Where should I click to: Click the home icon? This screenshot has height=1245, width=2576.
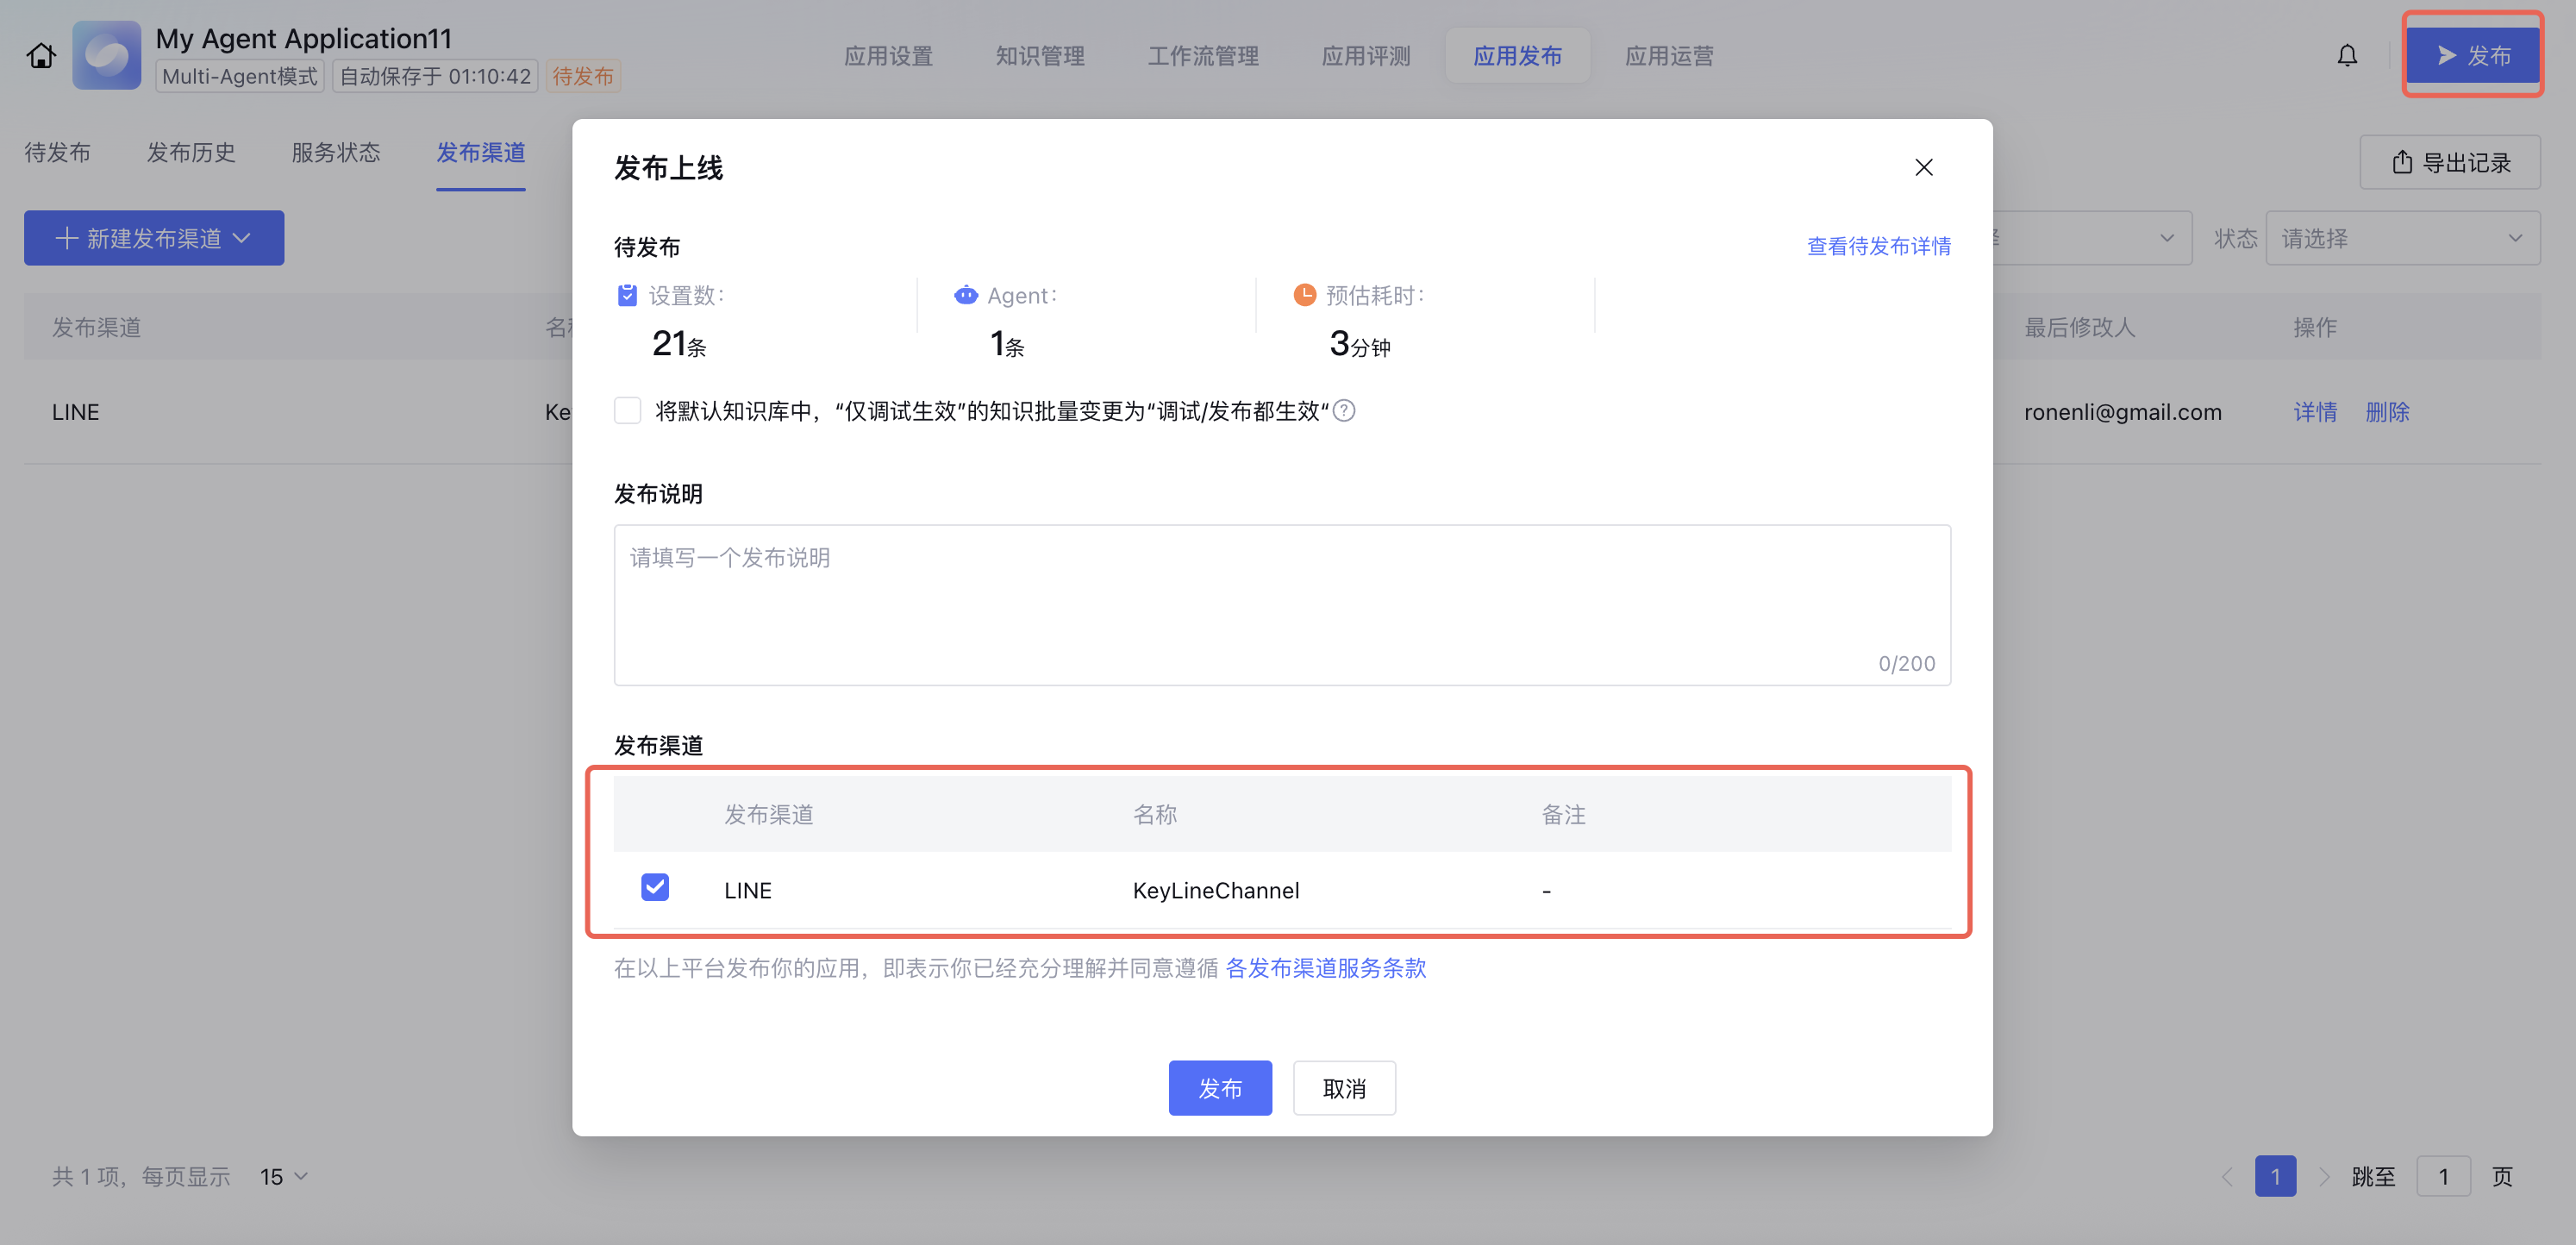(41, 55)
